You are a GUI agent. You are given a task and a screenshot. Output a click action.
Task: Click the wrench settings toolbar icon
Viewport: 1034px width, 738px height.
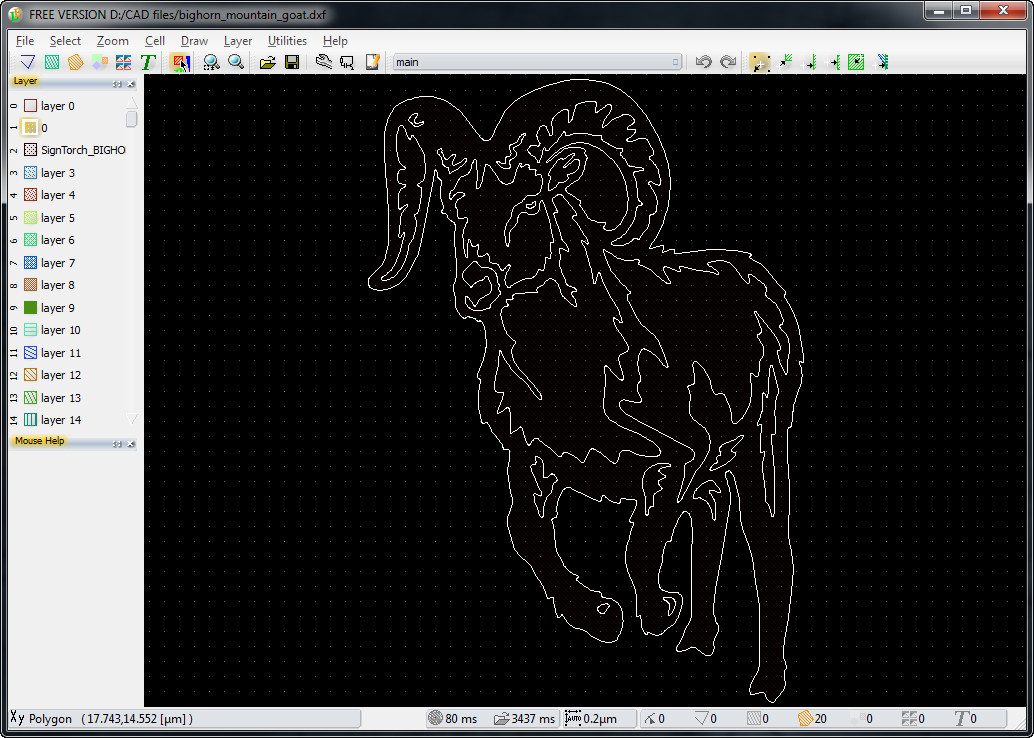point(322,61)
